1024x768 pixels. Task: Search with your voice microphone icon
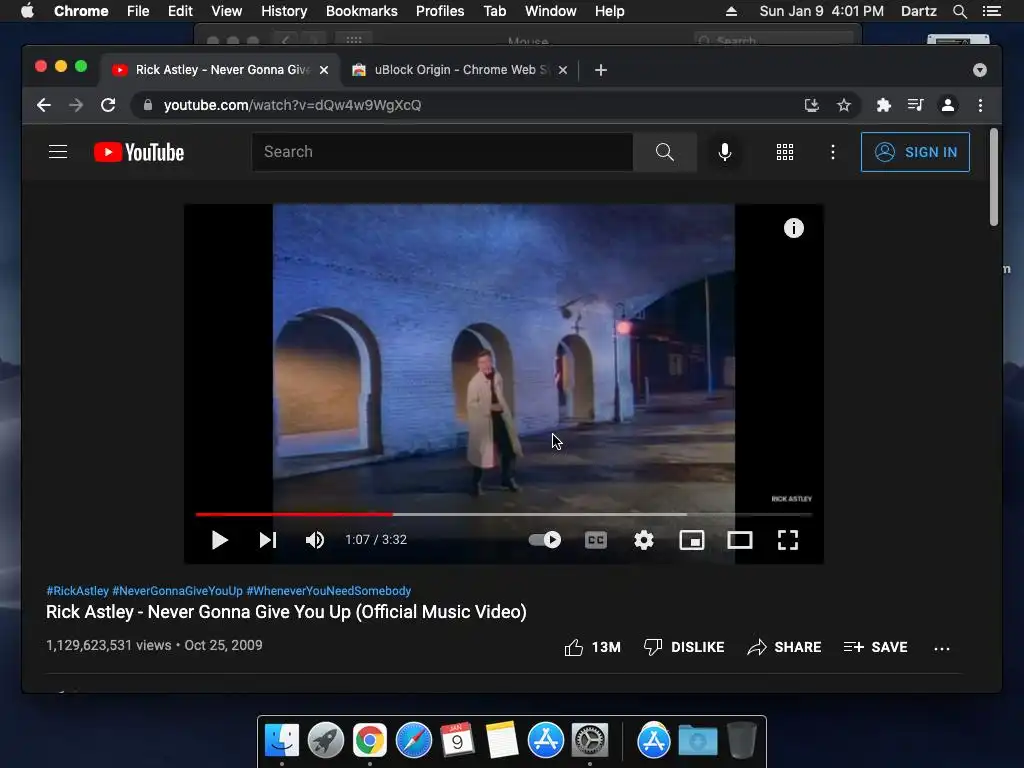pos(725,152)
